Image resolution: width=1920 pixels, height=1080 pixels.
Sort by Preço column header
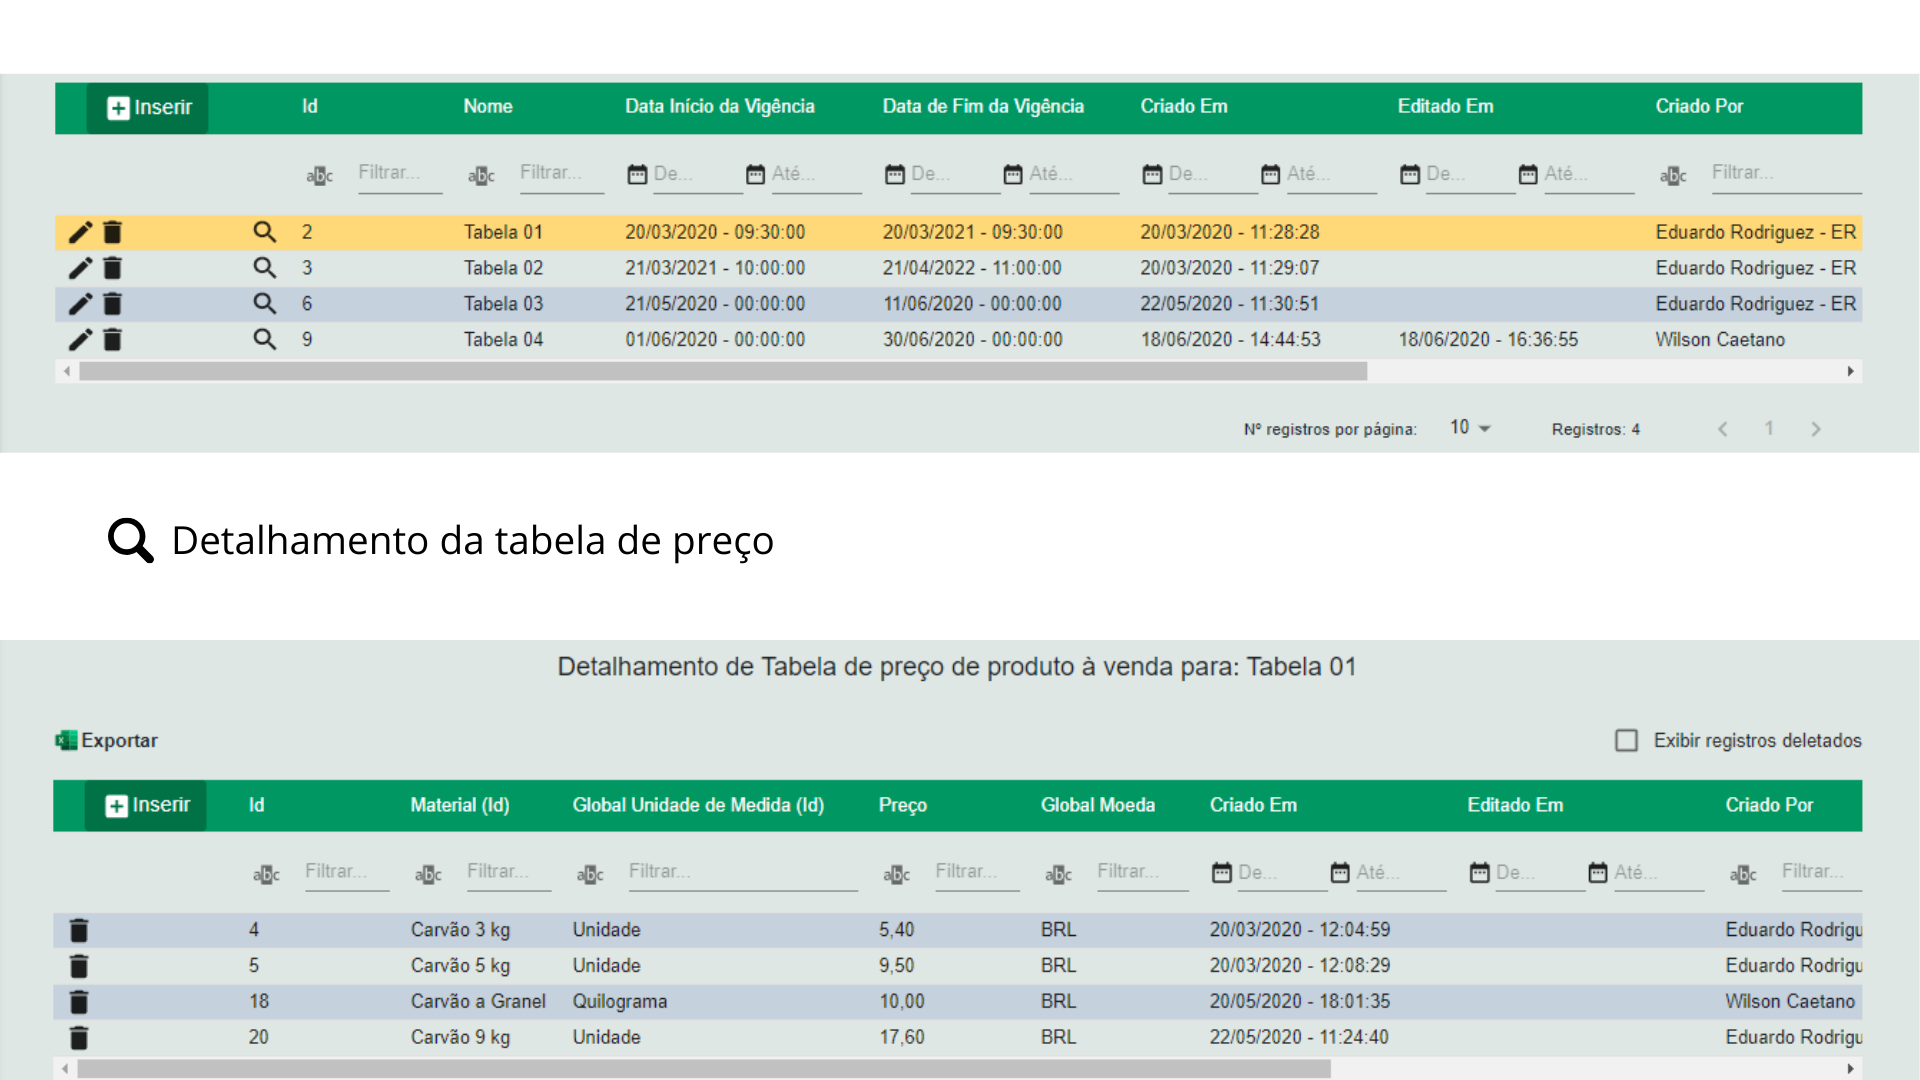click(902, 805)
